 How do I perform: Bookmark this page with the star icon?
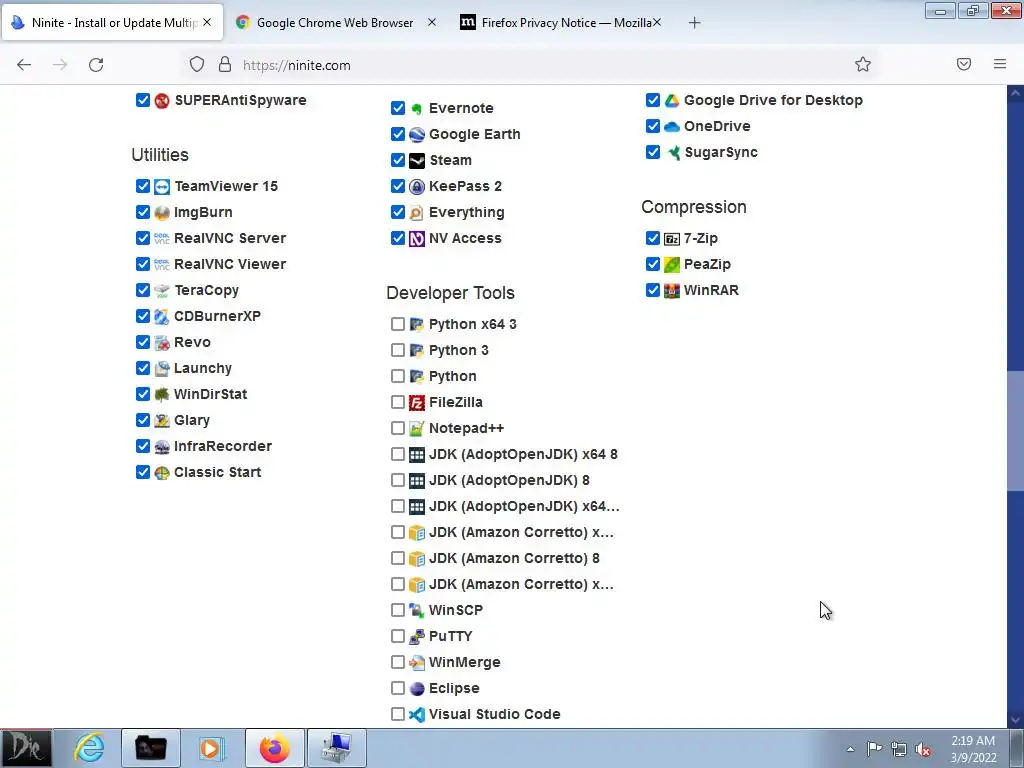pos(863,64)
